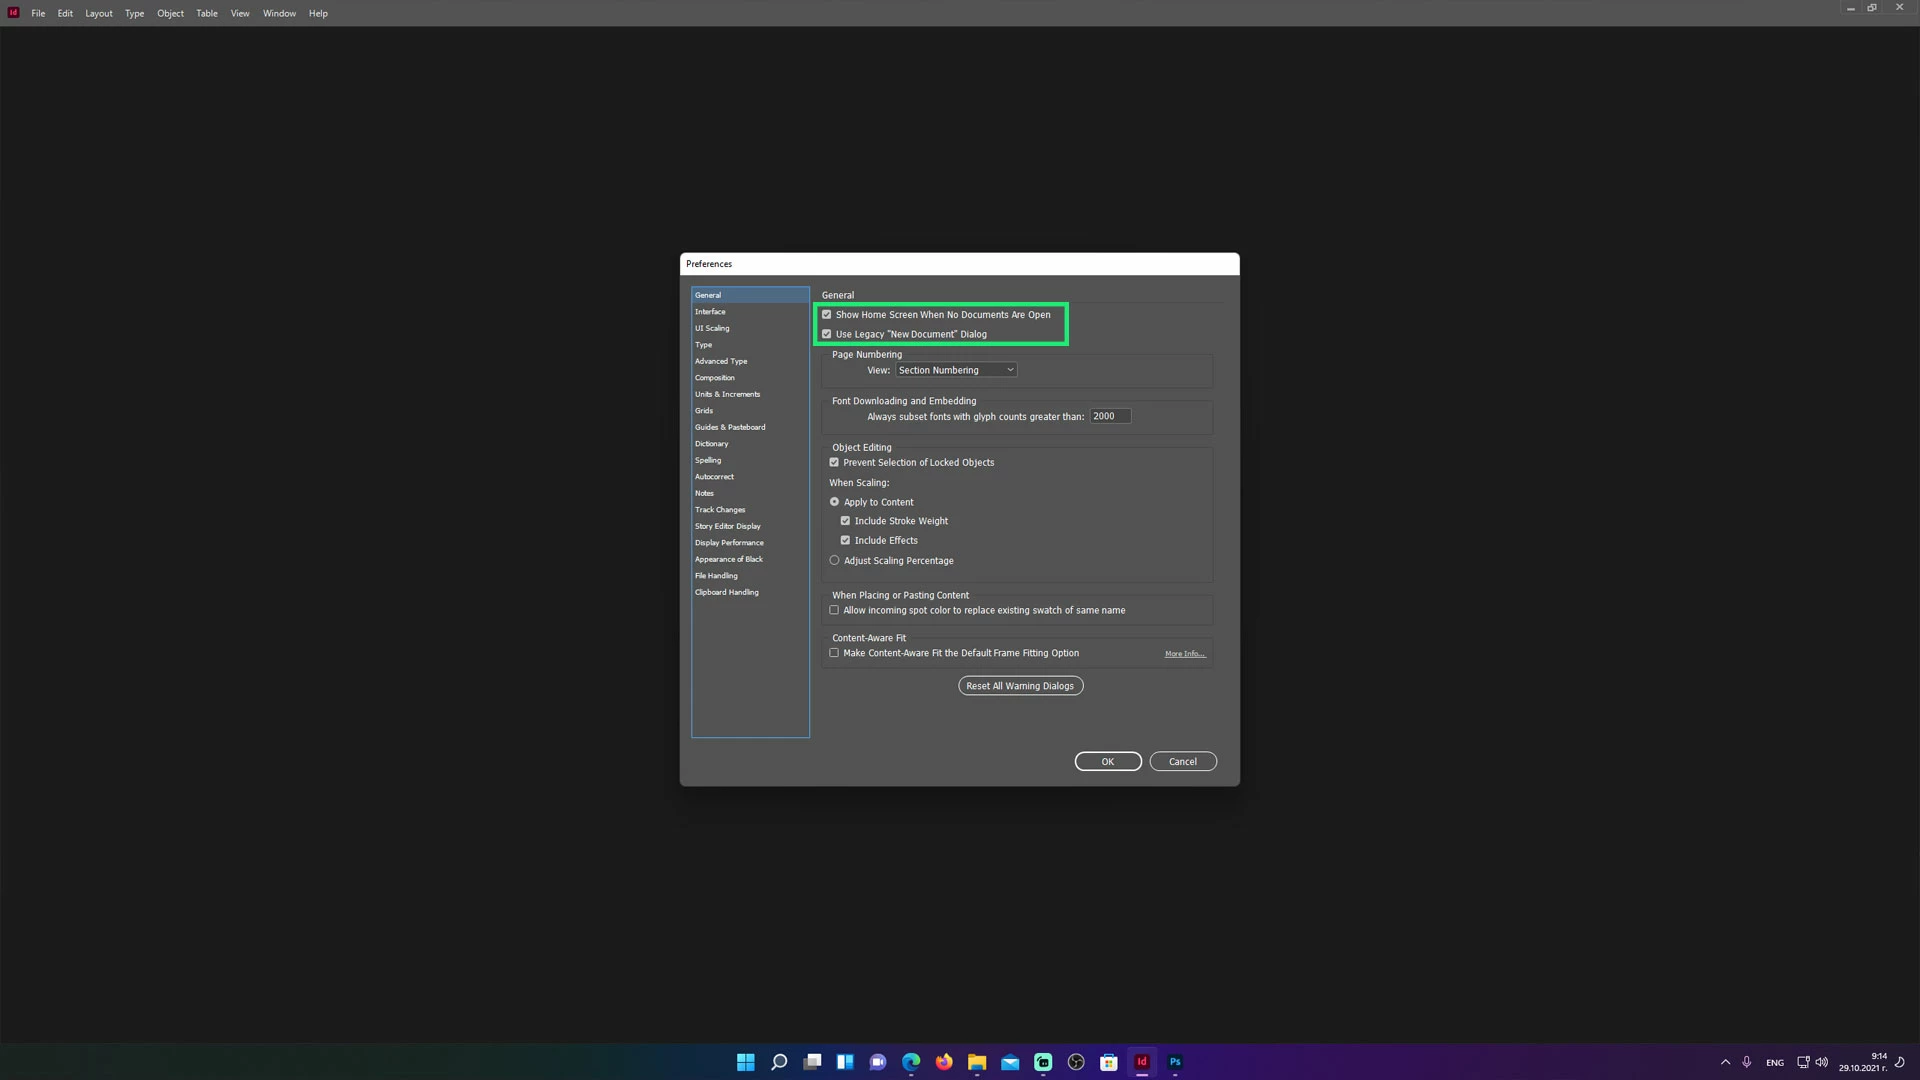
Task: Open the Display Performance preferences category
Action: [x=729, y=543]
